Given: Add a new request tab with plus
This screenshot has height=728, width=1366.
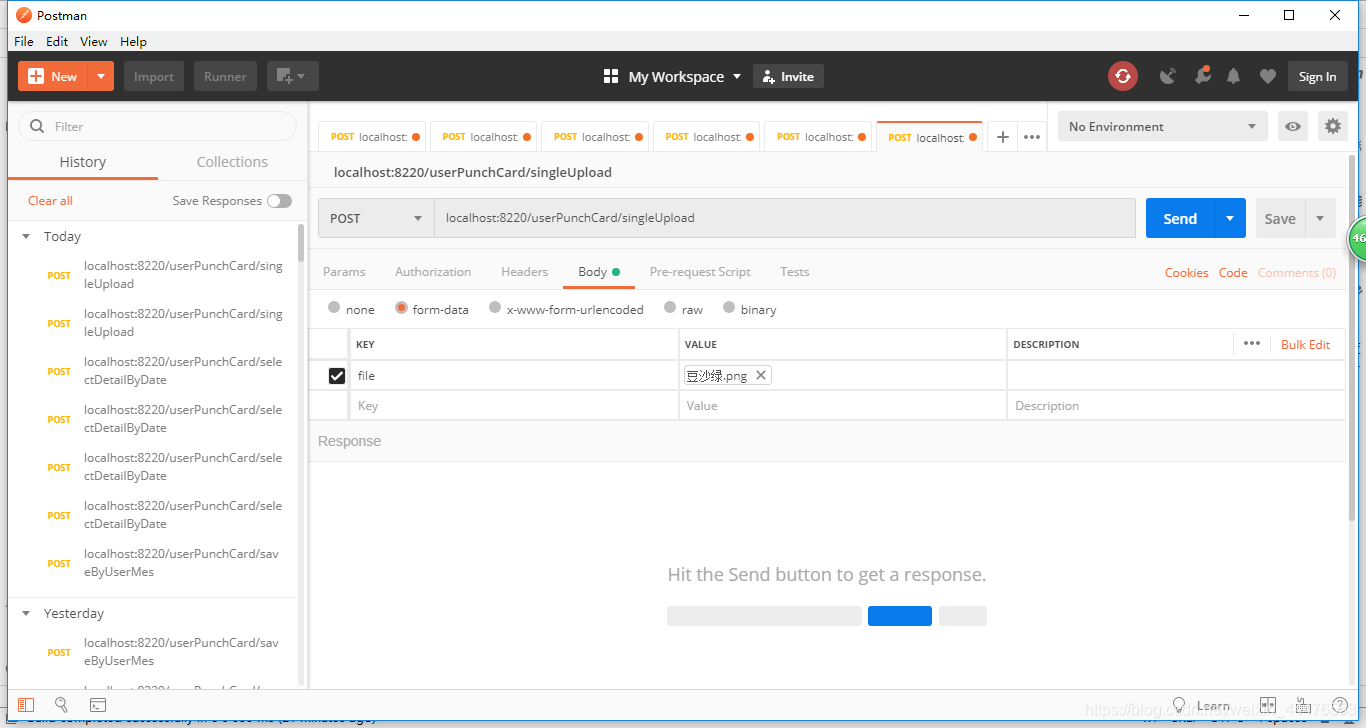Looking at the screenshot, I should click(1003, 137).
